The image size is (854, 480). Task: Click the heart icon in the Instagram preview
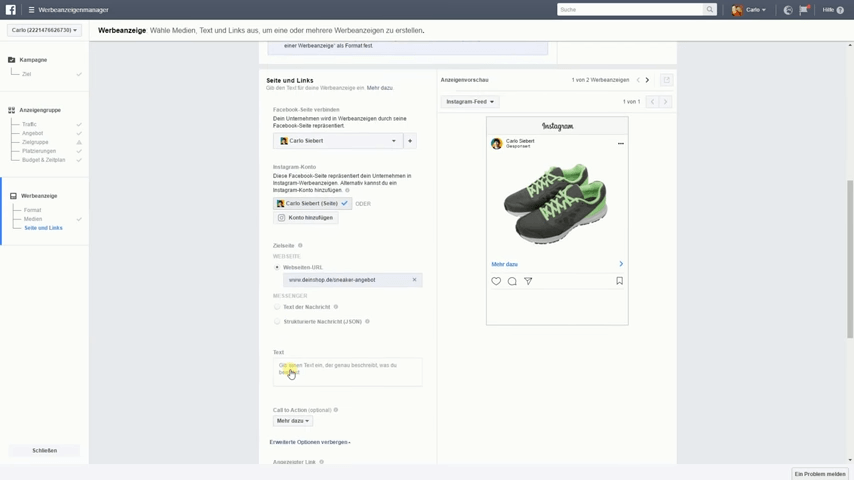point(496,281)
